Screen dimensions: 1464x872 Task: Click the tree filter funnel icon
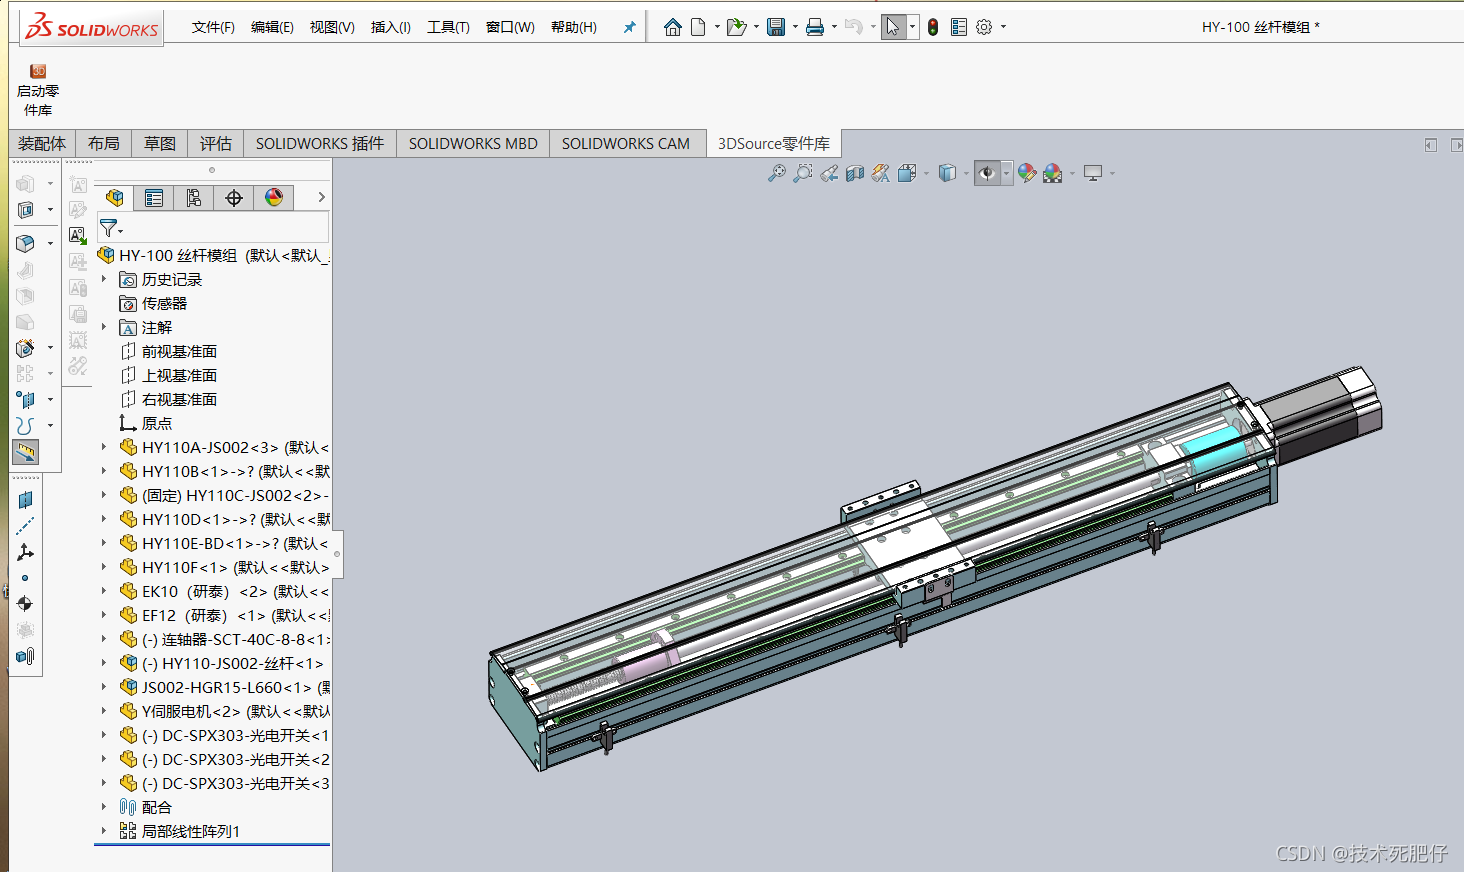coord(108,228)
